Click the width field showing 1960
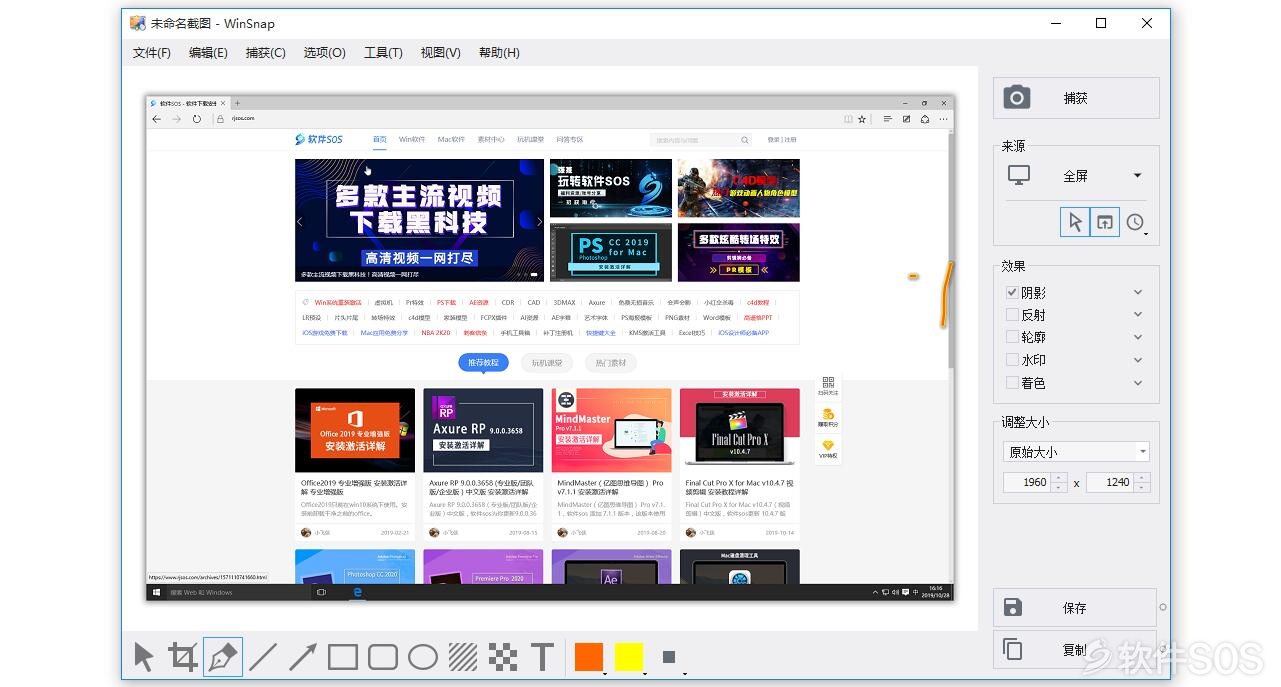Image resolution: width=1281 pixels, height=687 pixels. pos(1027,482)
